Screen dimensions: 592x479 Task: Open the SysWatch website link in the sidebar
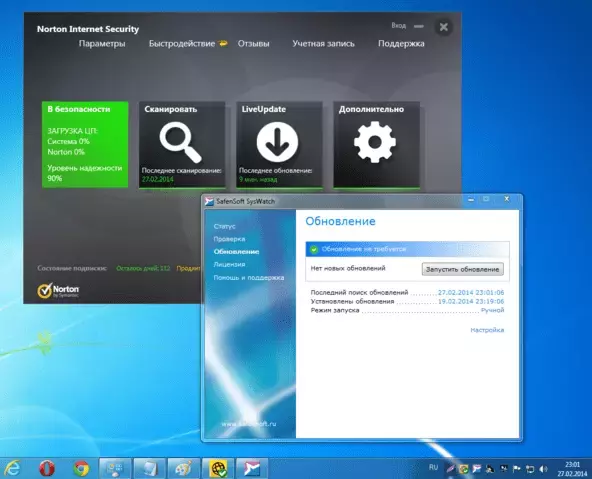(249, 424)
